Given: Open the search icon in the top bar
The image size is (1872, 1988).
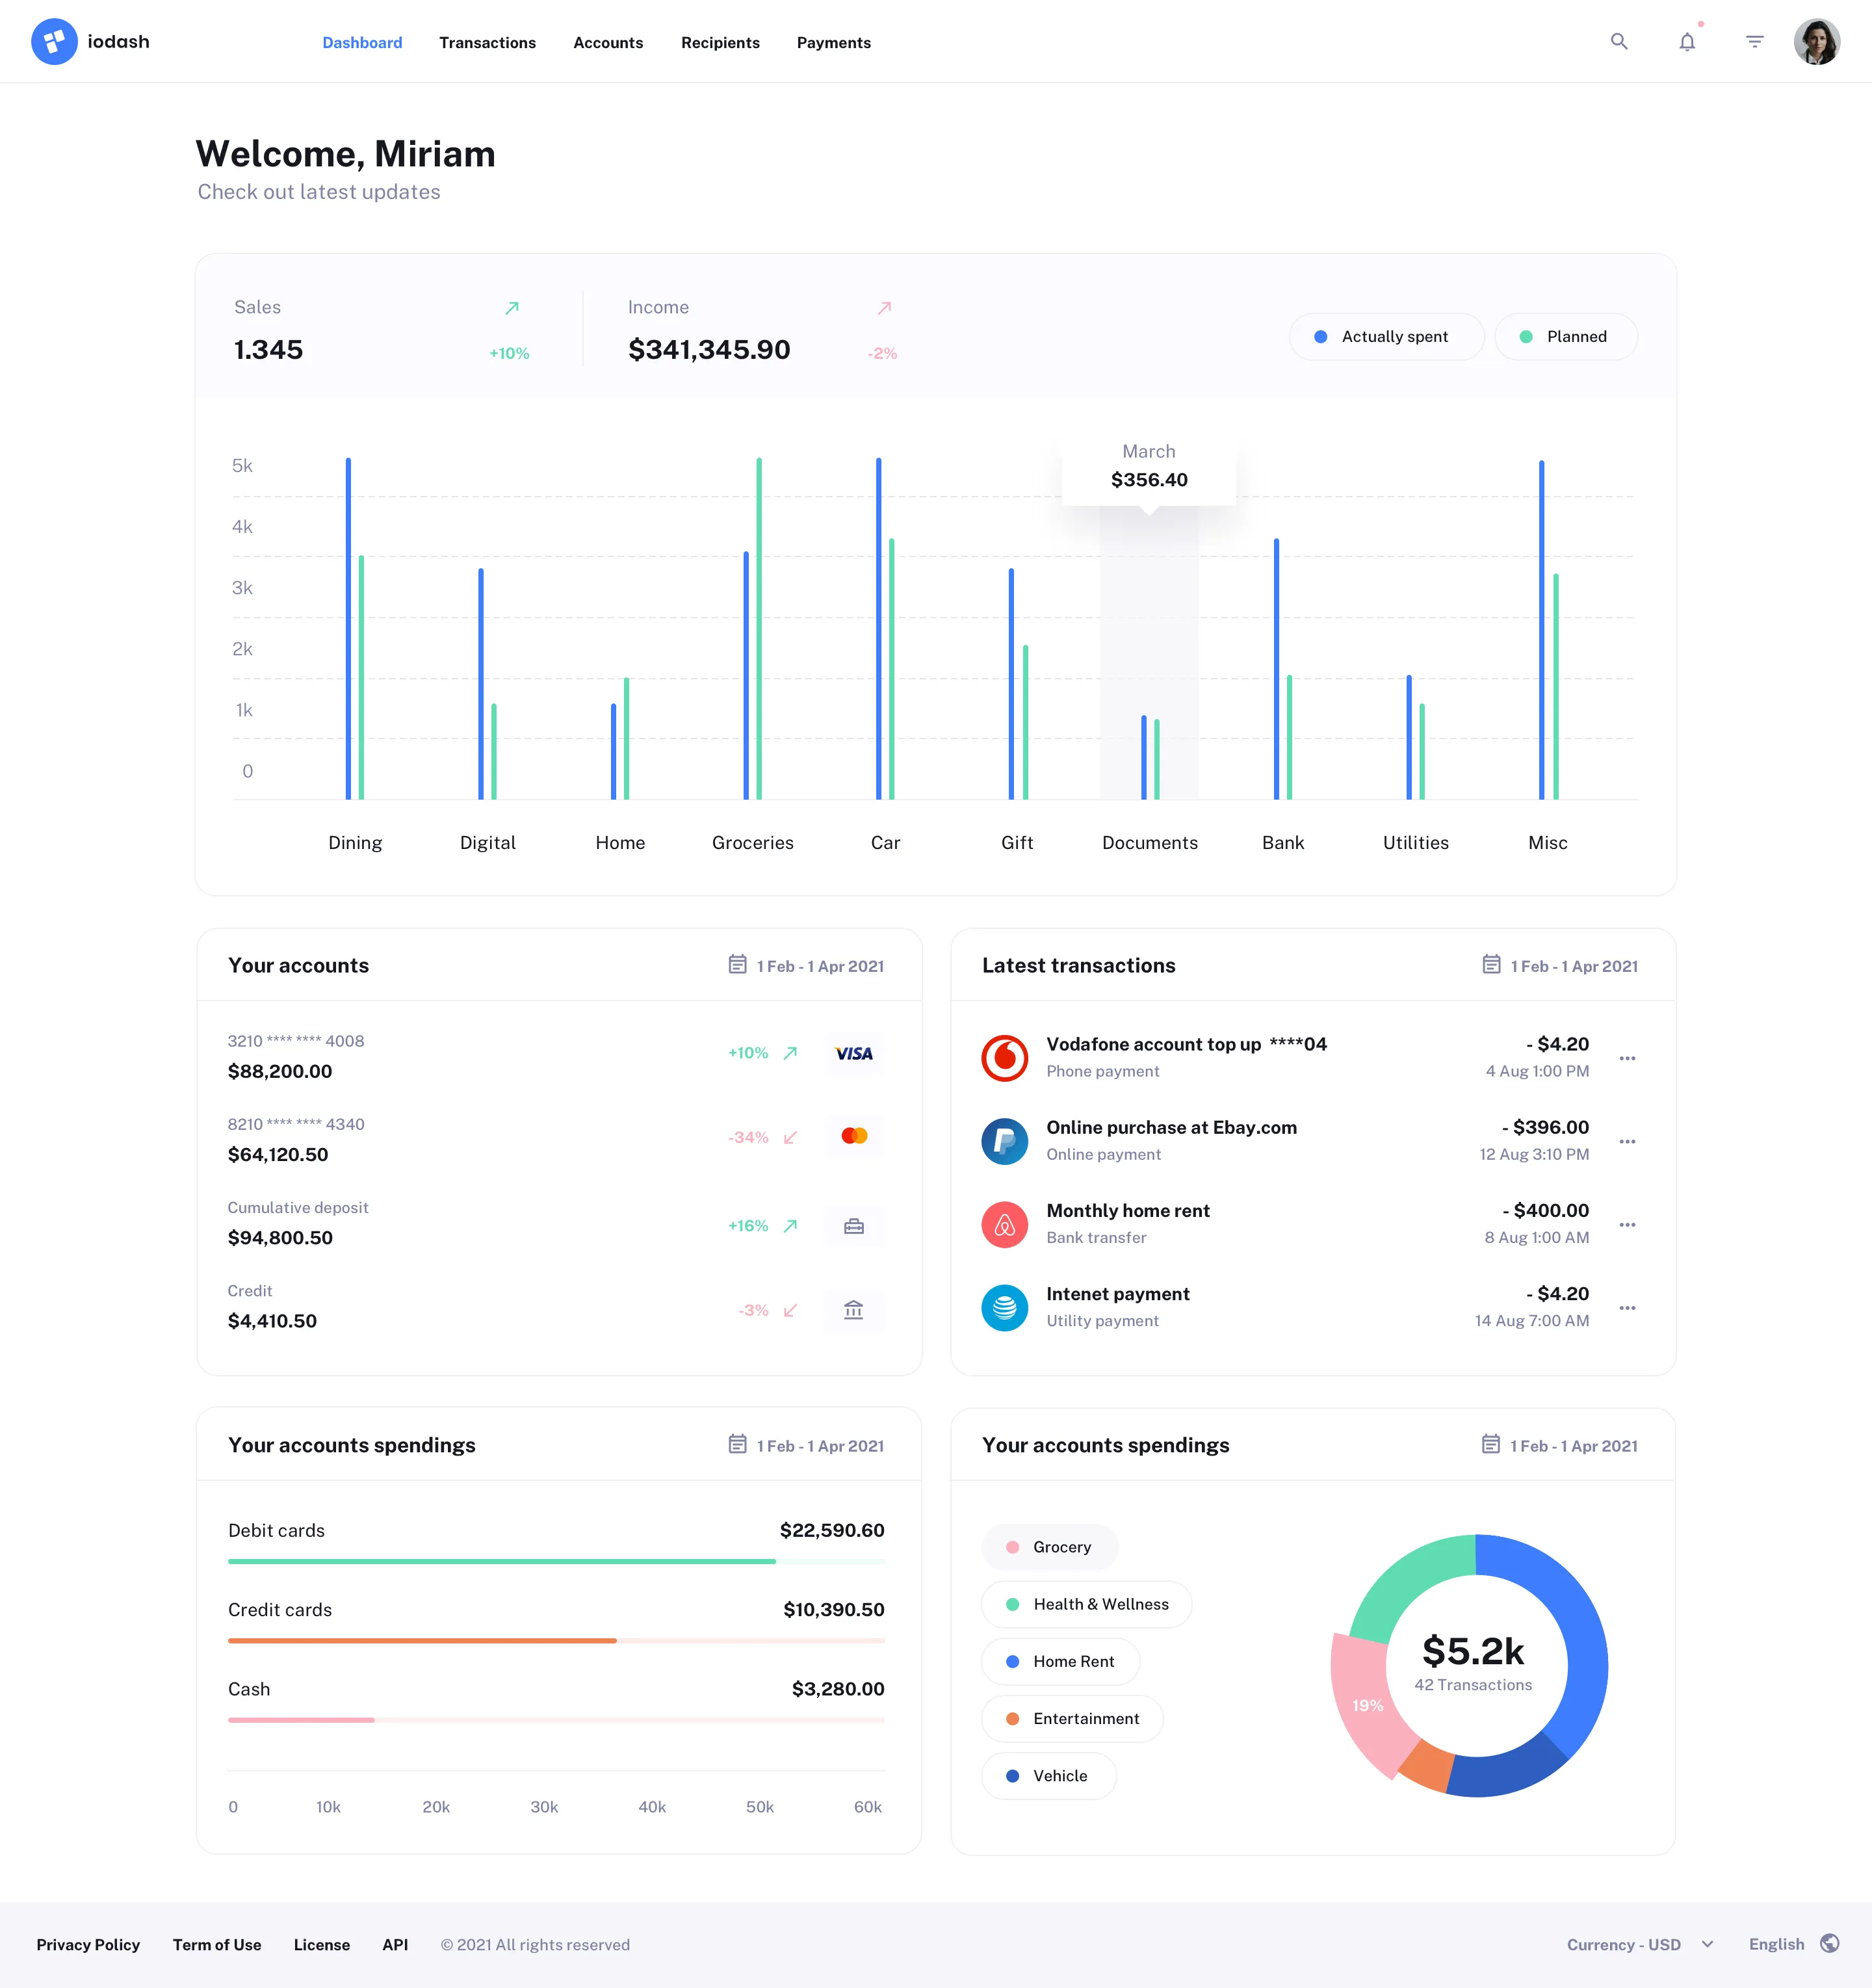Looking at the screenshot, I should (1619, 41).
